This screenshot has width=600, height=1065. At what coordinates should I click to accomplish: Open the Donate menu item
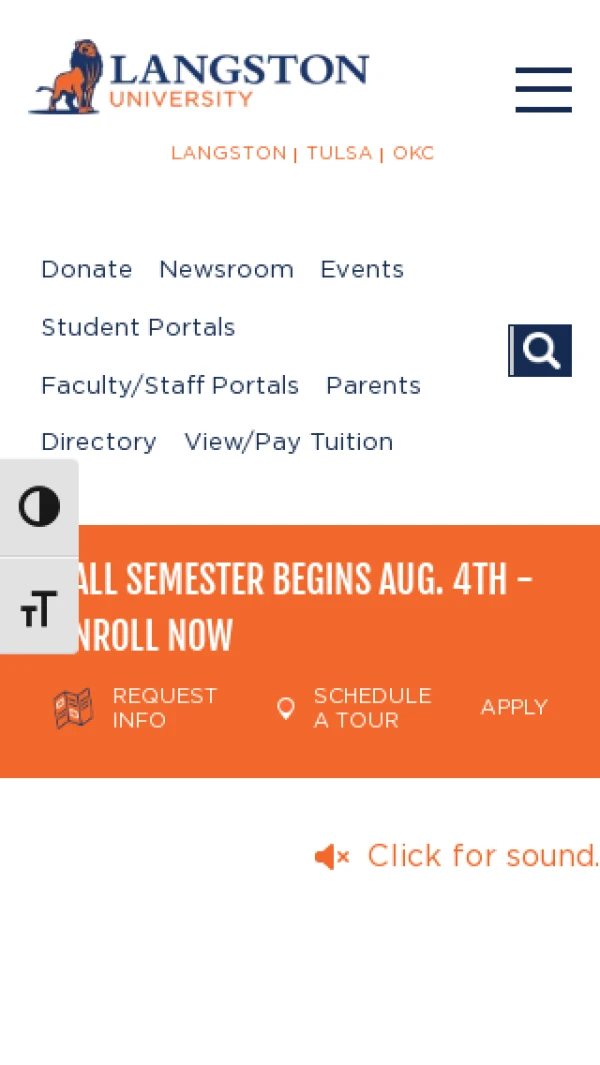87,270
